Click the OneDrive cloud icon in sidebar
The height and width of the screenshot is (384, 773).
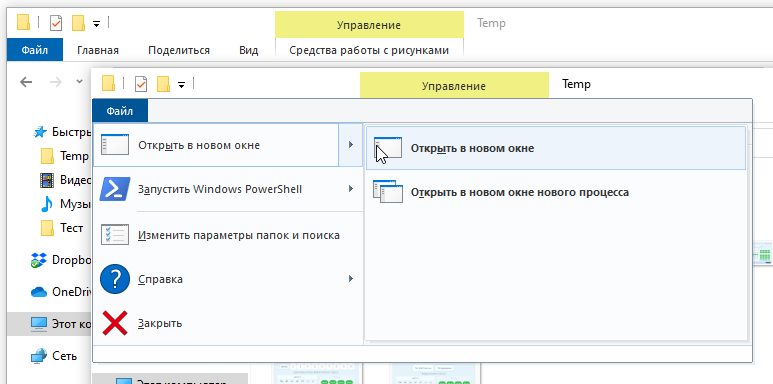(x=38, y=292)
